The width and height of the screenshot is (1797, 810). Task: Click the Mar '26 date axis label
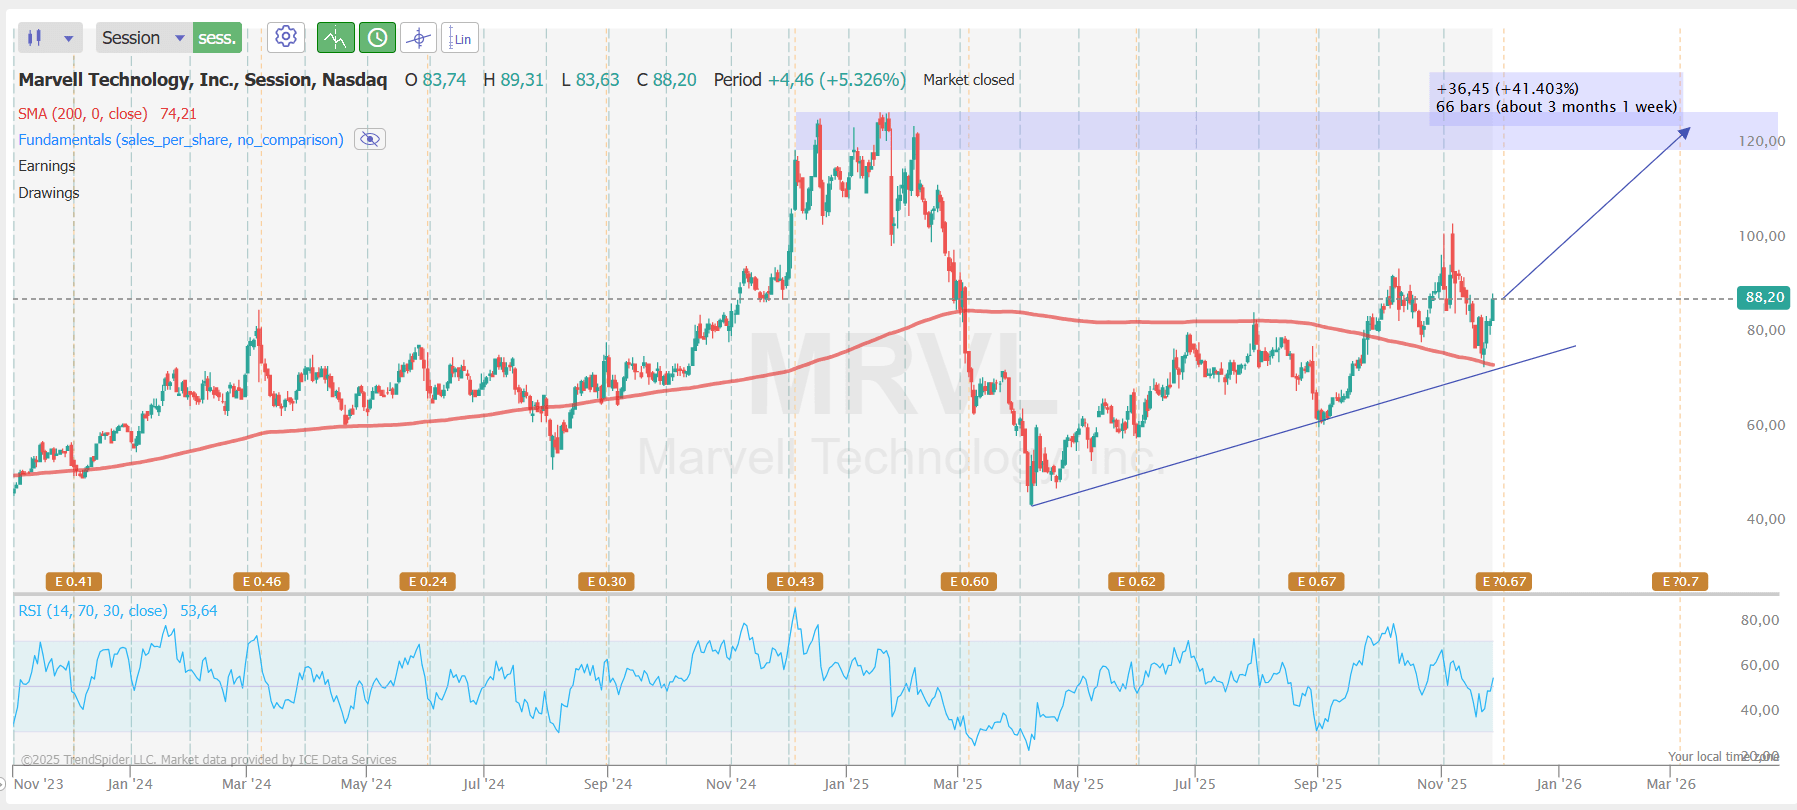(1671, 784)
